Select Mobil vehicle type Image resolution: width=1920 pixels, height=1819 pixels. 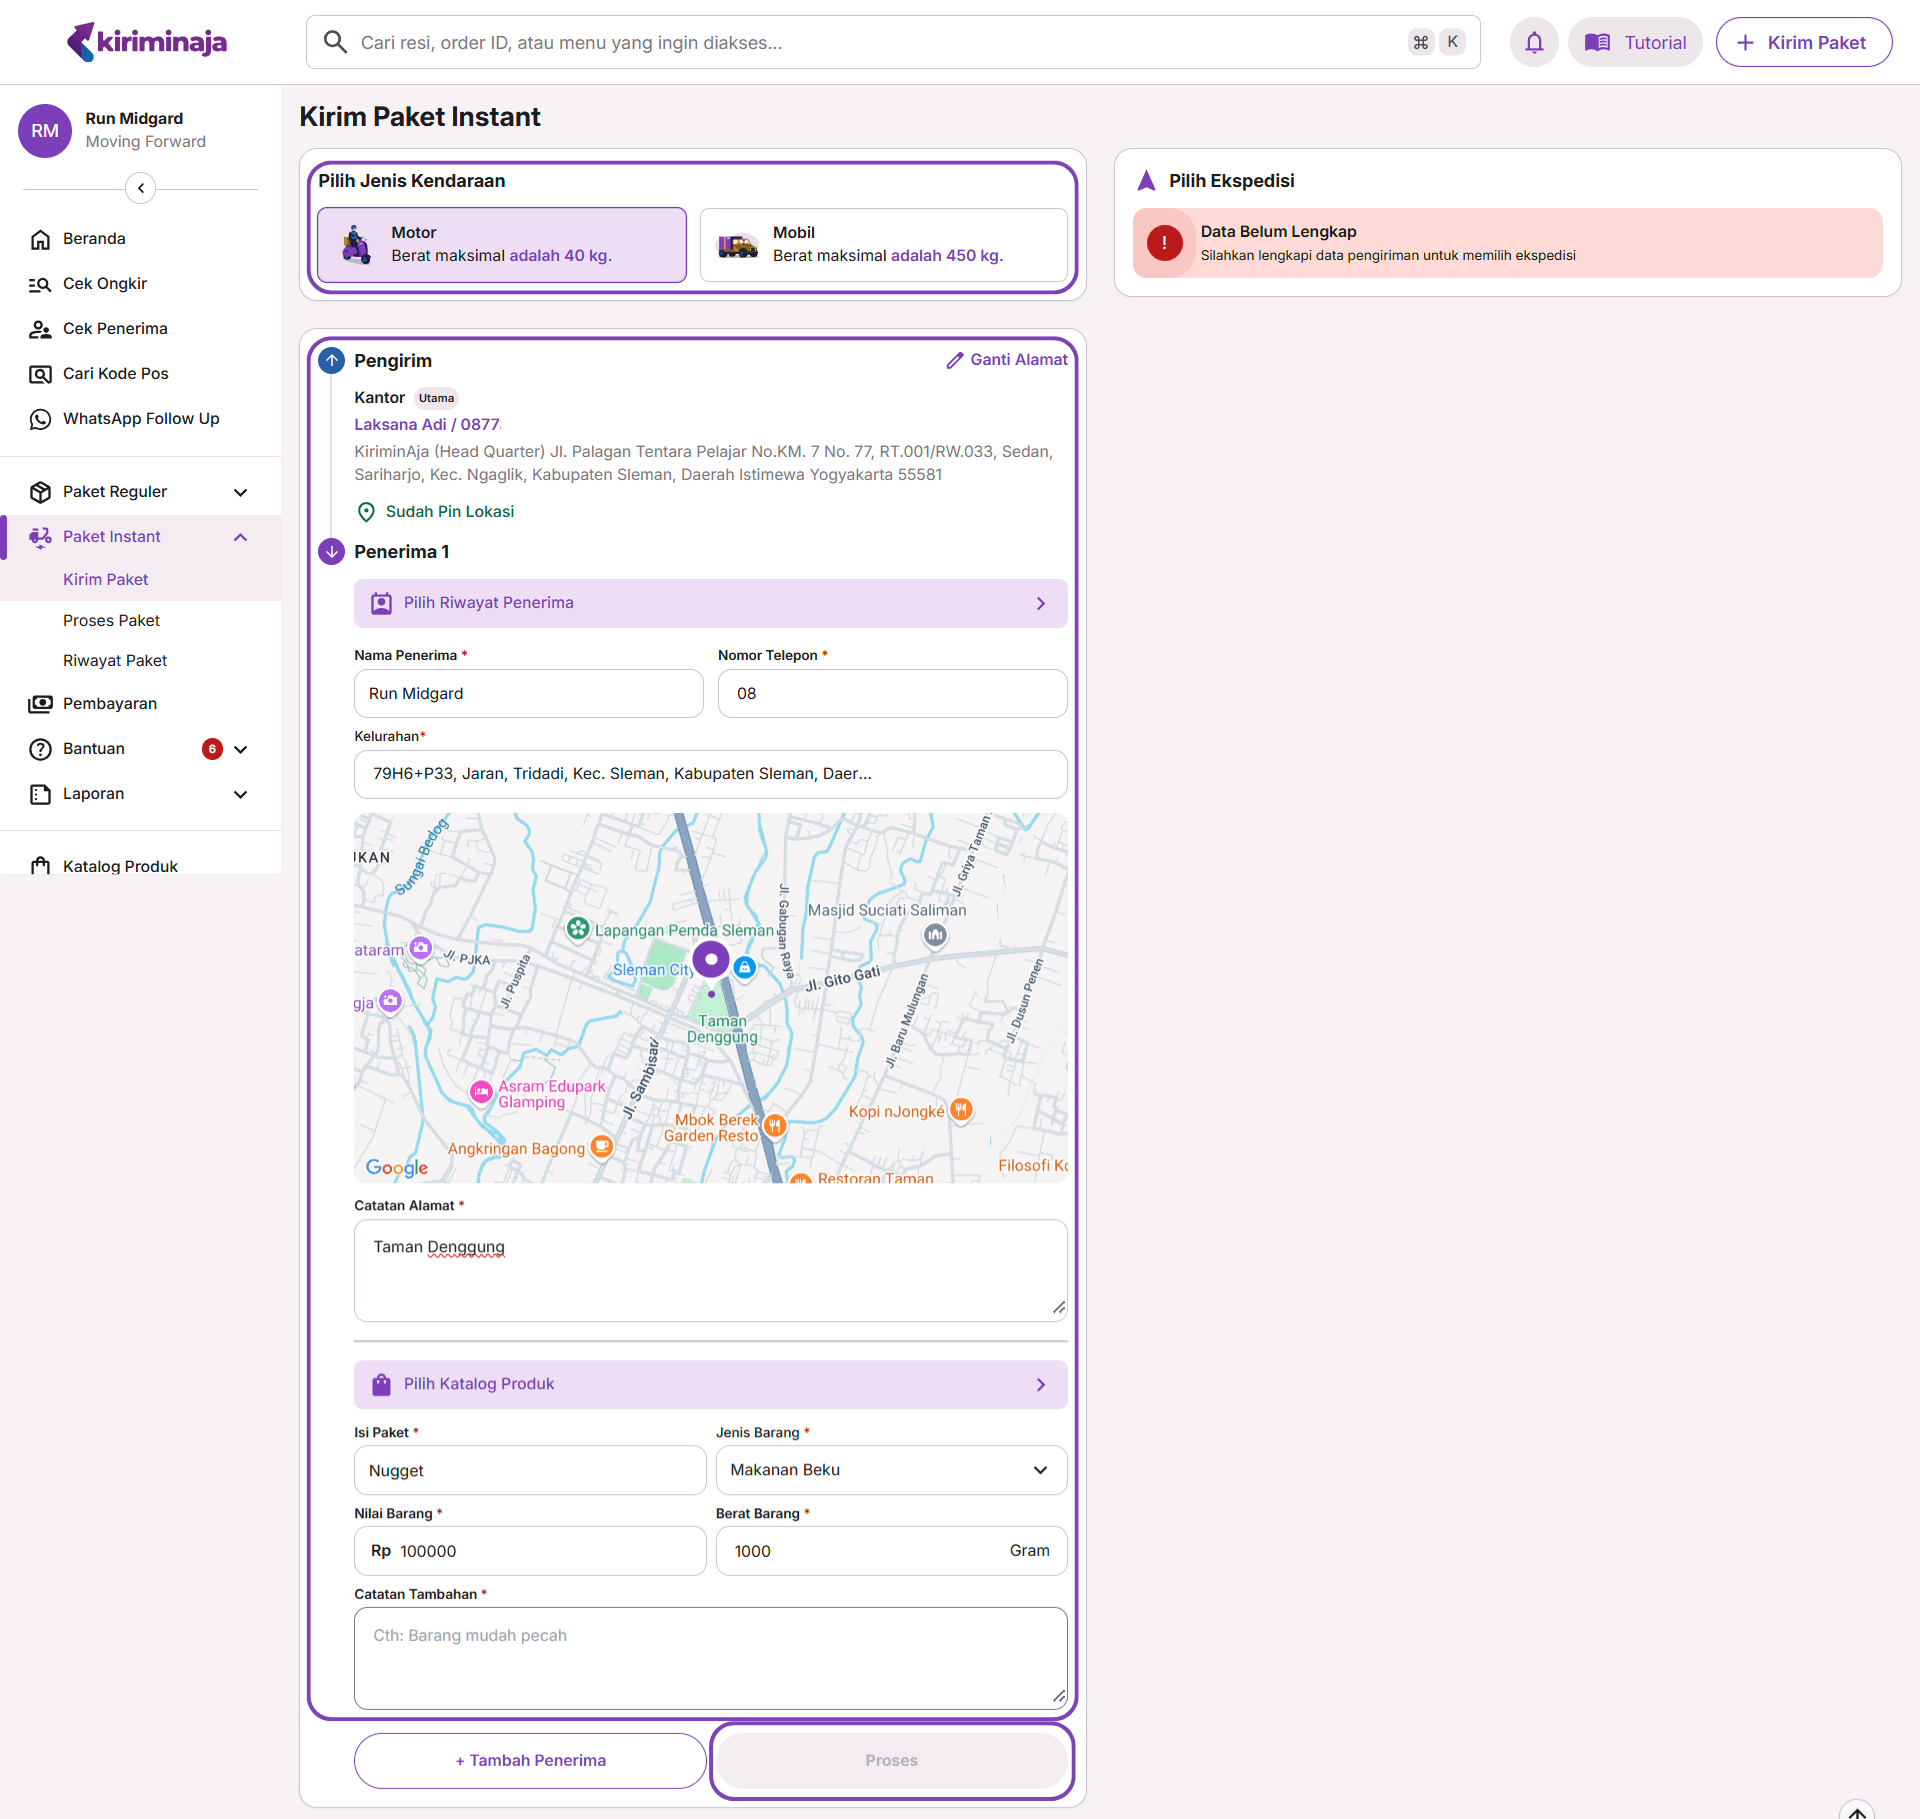click(884, 245)
